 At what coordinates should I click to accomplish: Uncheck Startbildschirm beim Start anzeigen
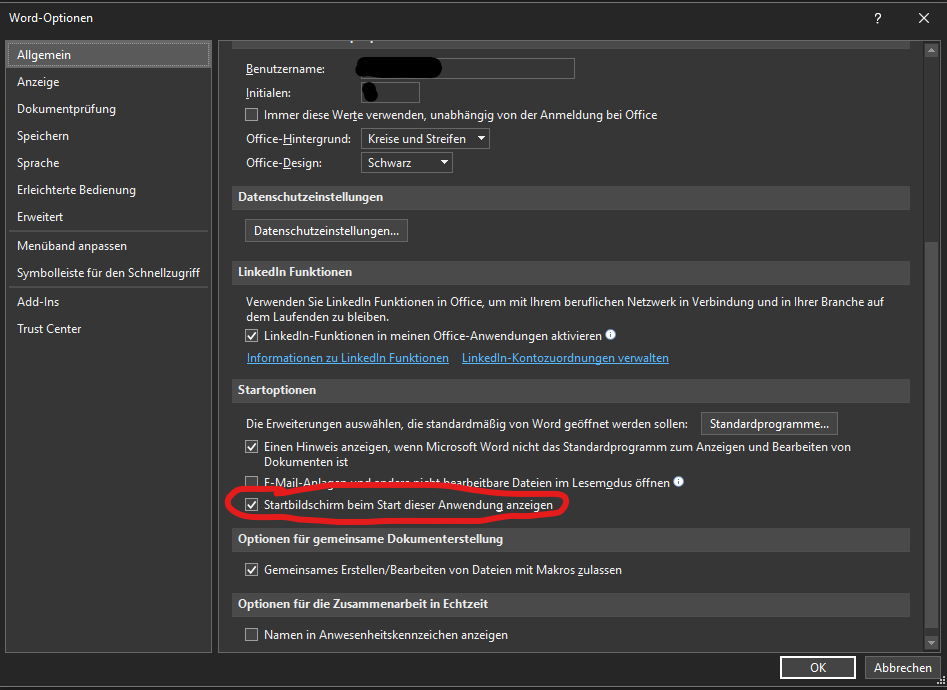coord(251,505)
